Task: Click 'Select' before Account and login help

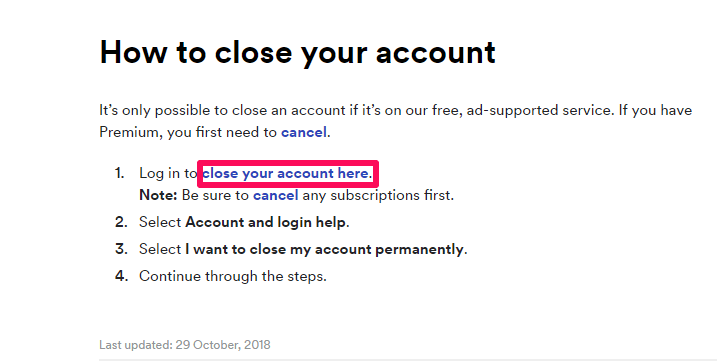Action: (160, 223)
